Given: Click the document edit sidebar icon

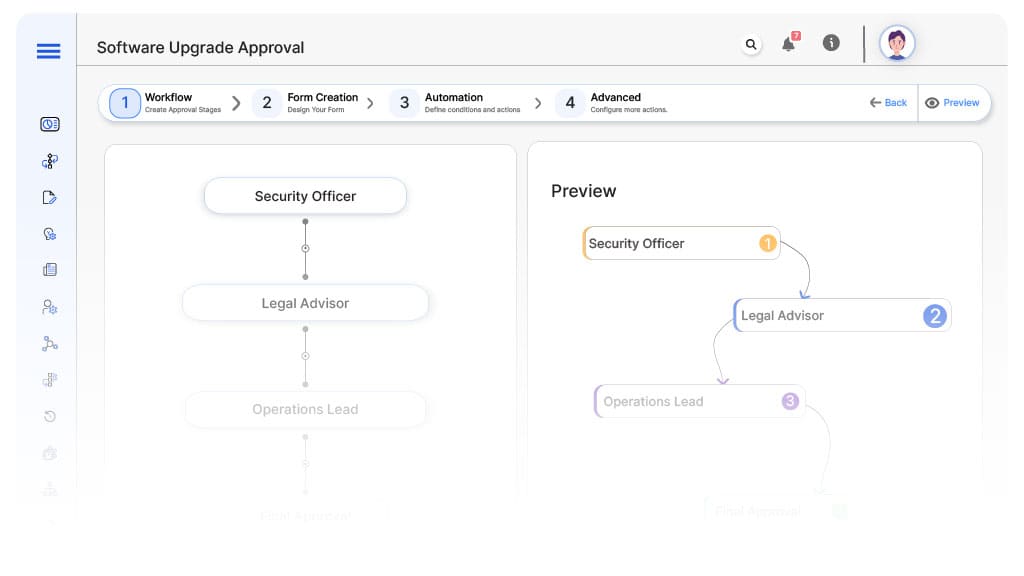Looking at the screenshot, I should (x=50, y=198).
